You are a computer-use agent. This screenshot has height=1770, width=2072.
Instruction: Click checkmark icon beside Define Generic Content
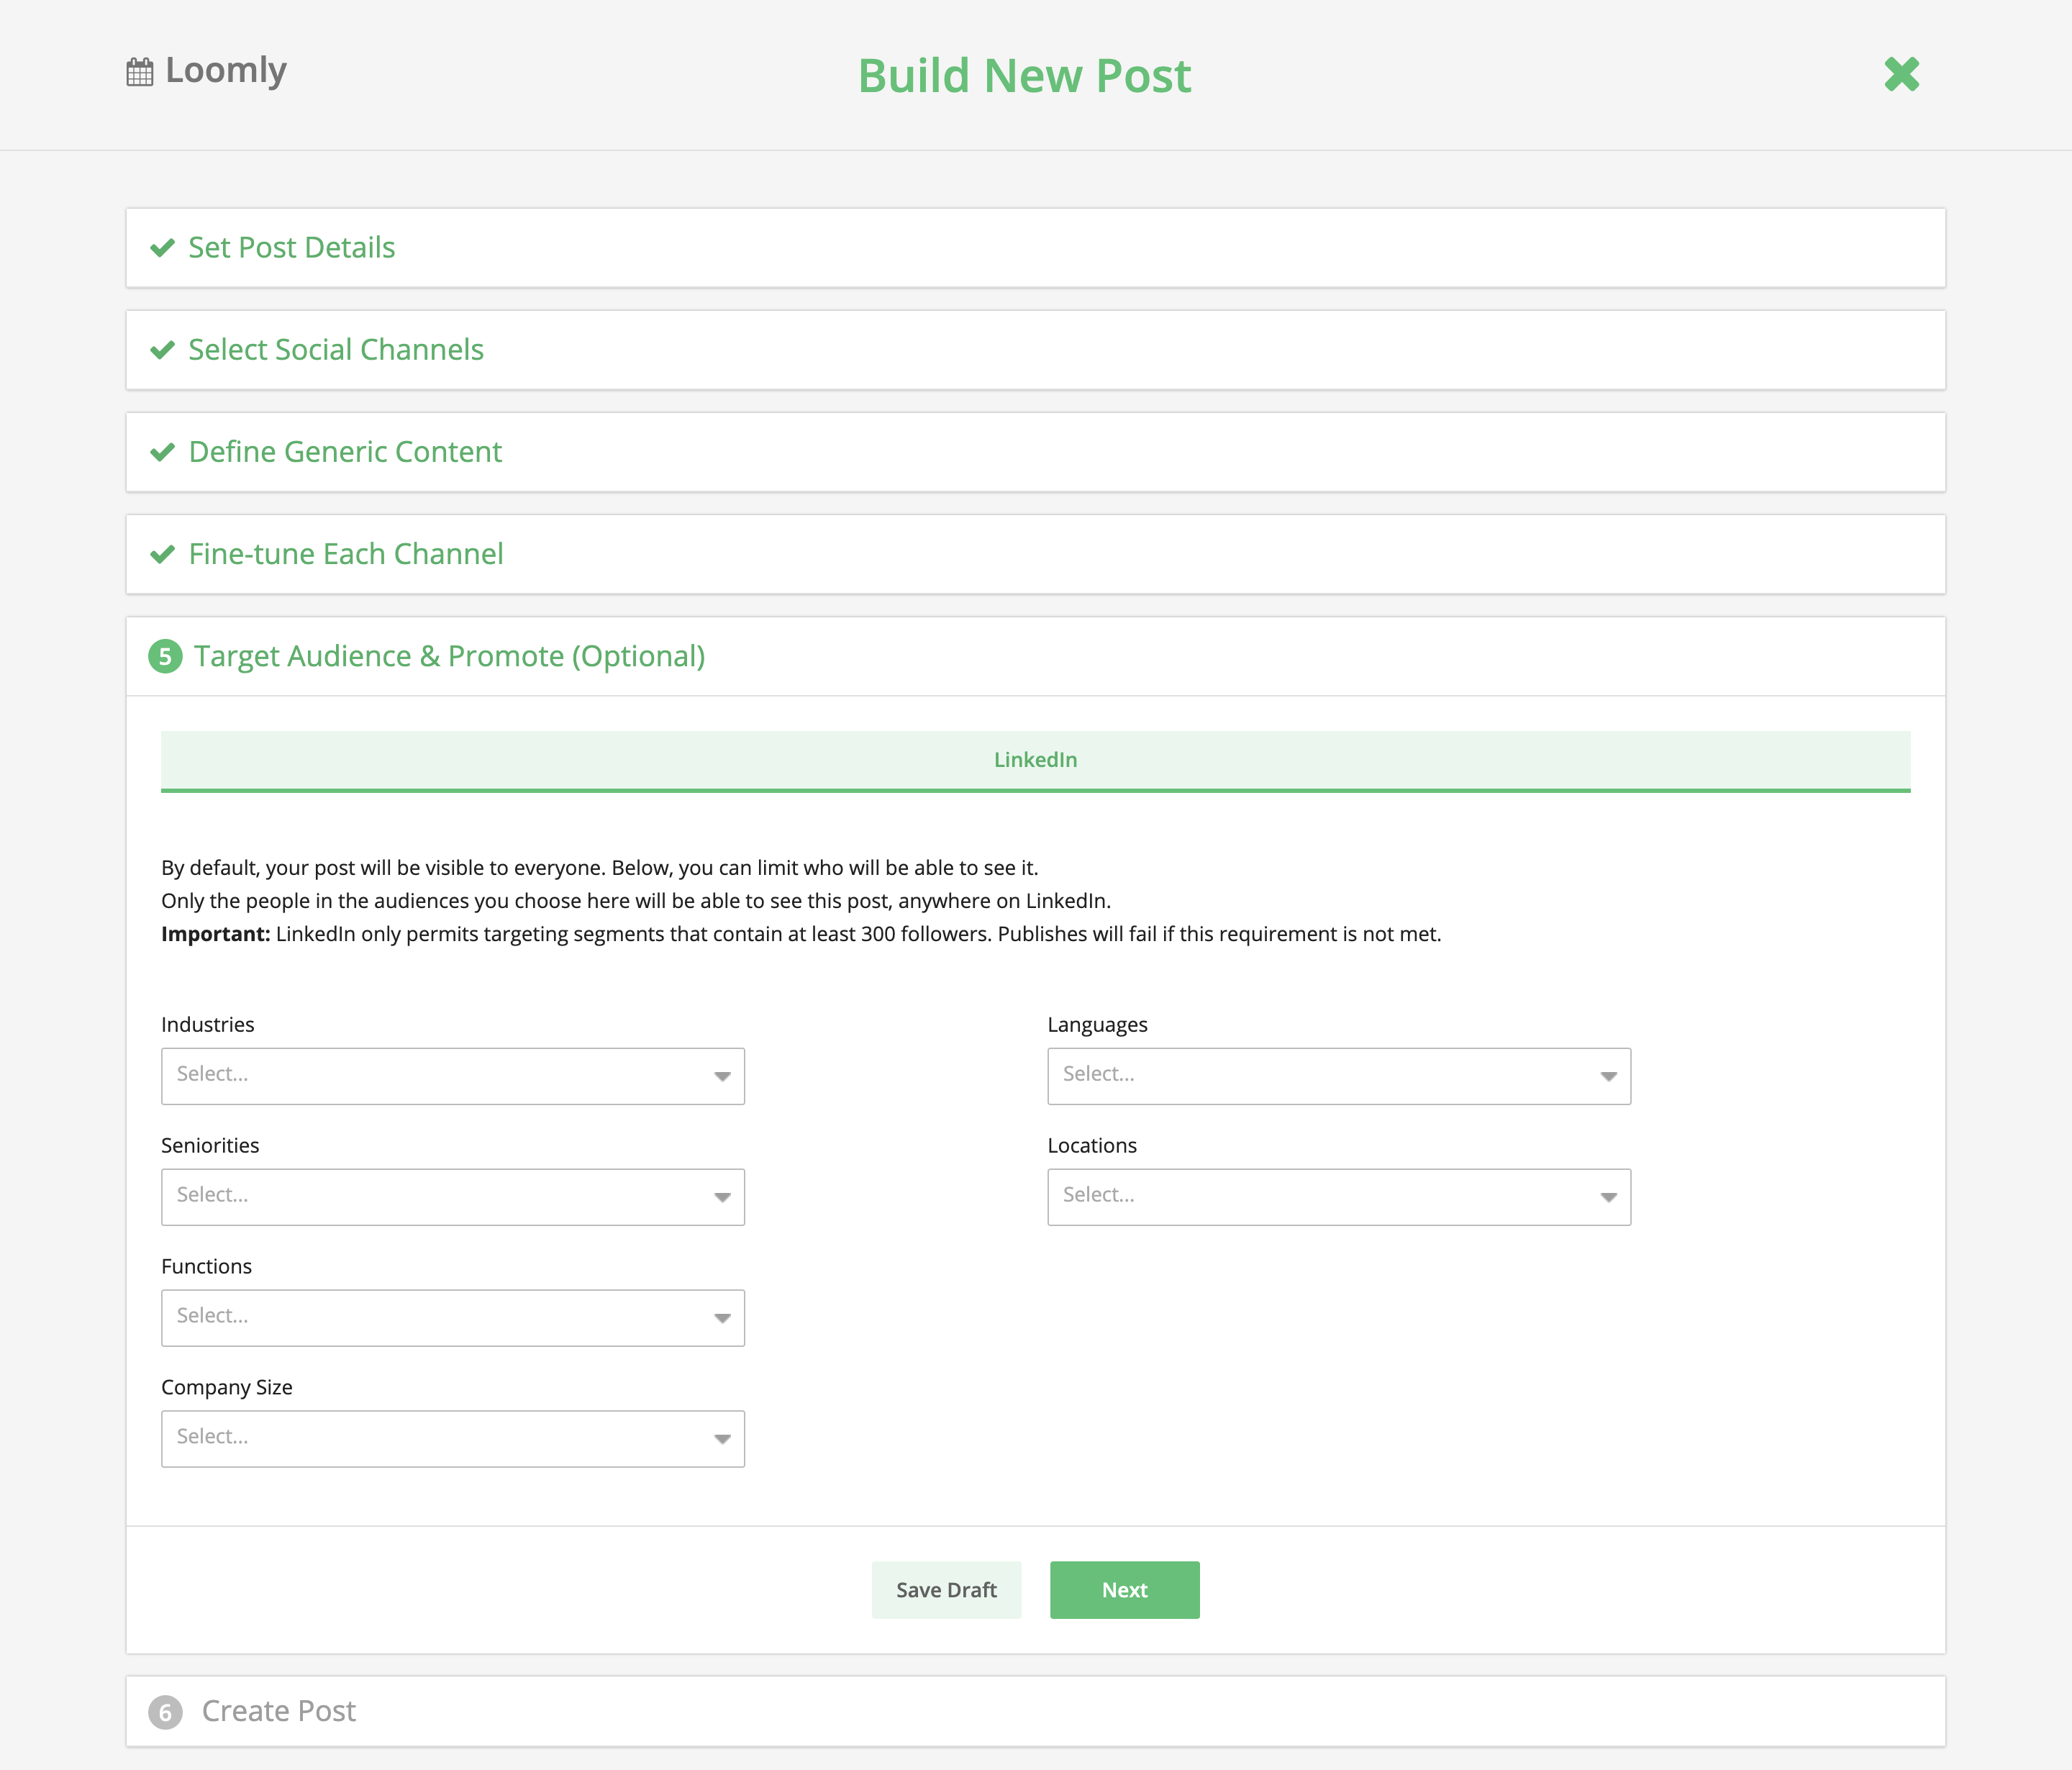pyautogui.click(x=162, y=452)
